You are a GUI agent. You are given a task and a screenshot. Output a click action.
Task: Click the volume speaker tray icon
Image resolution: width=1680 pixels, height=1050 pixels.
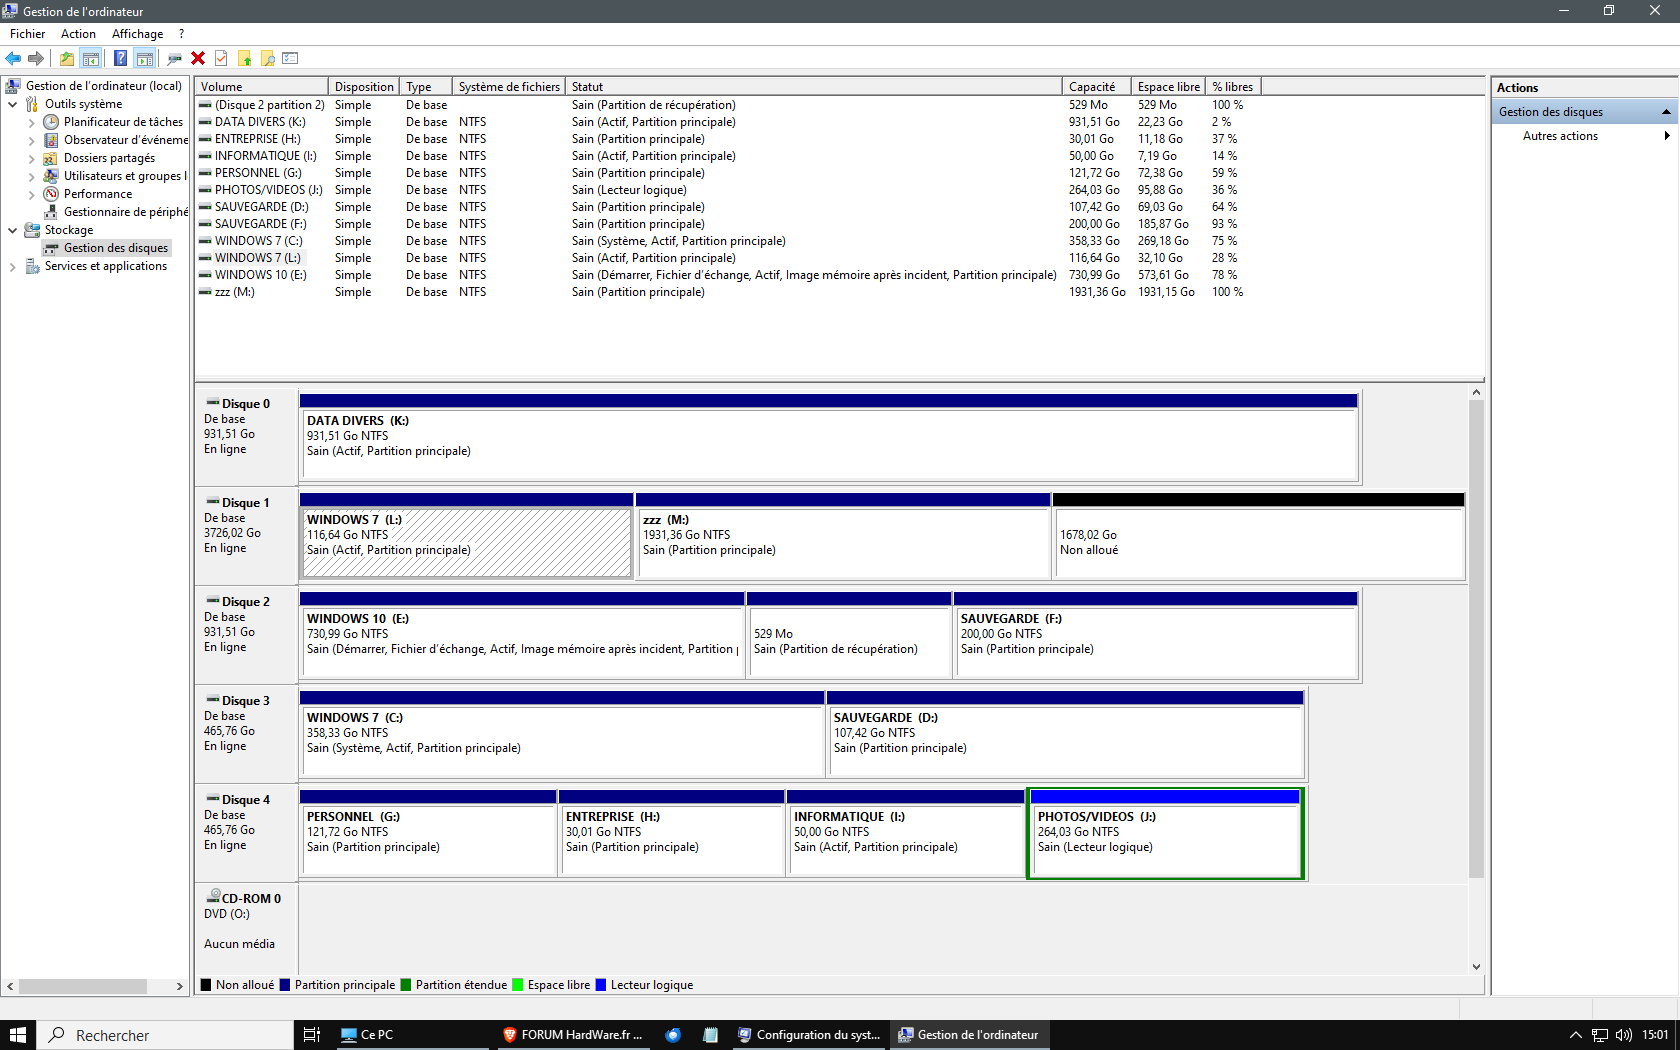1623,1035
